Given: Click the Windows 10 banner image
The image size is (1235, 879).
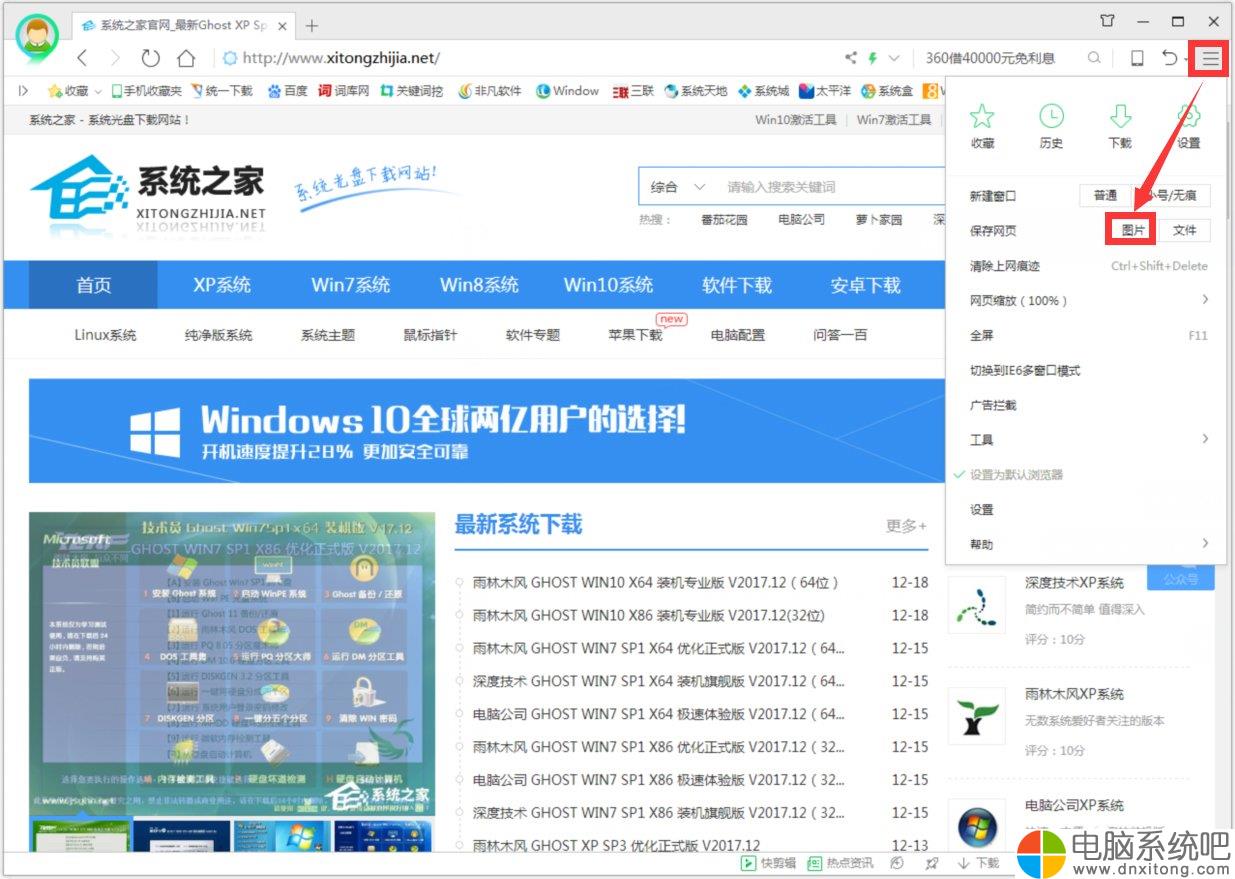Looking at the screenshot, I should tap(487, 431).
